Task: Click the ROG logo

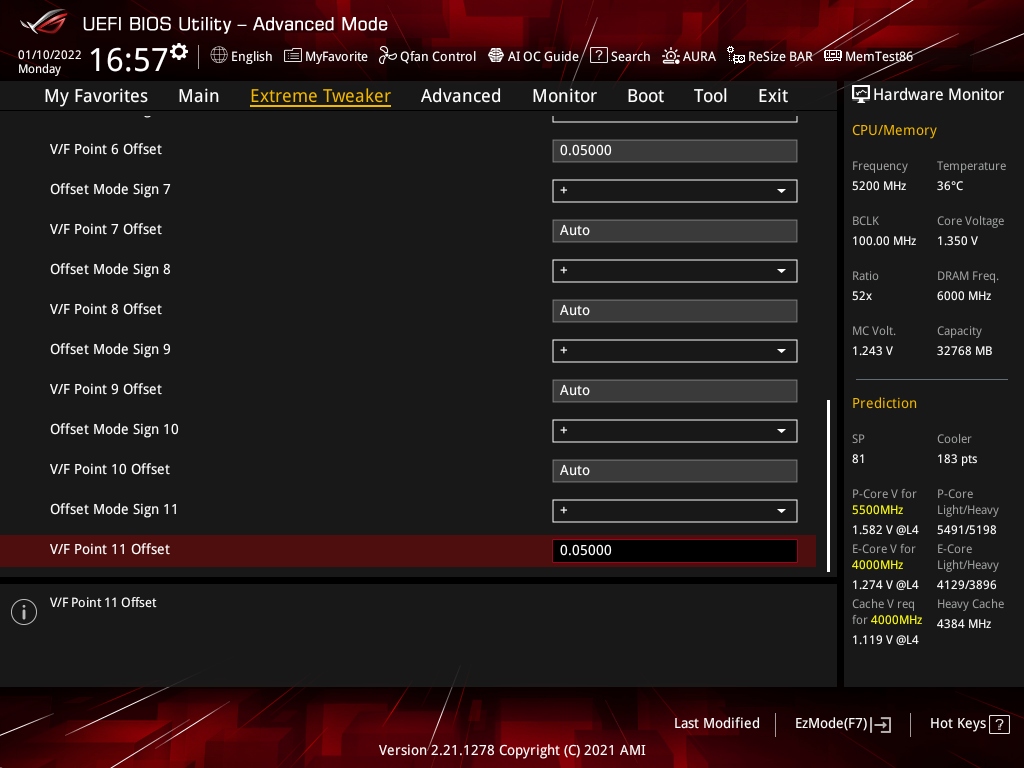Action: pyautogui.click(x=44, y=22)
